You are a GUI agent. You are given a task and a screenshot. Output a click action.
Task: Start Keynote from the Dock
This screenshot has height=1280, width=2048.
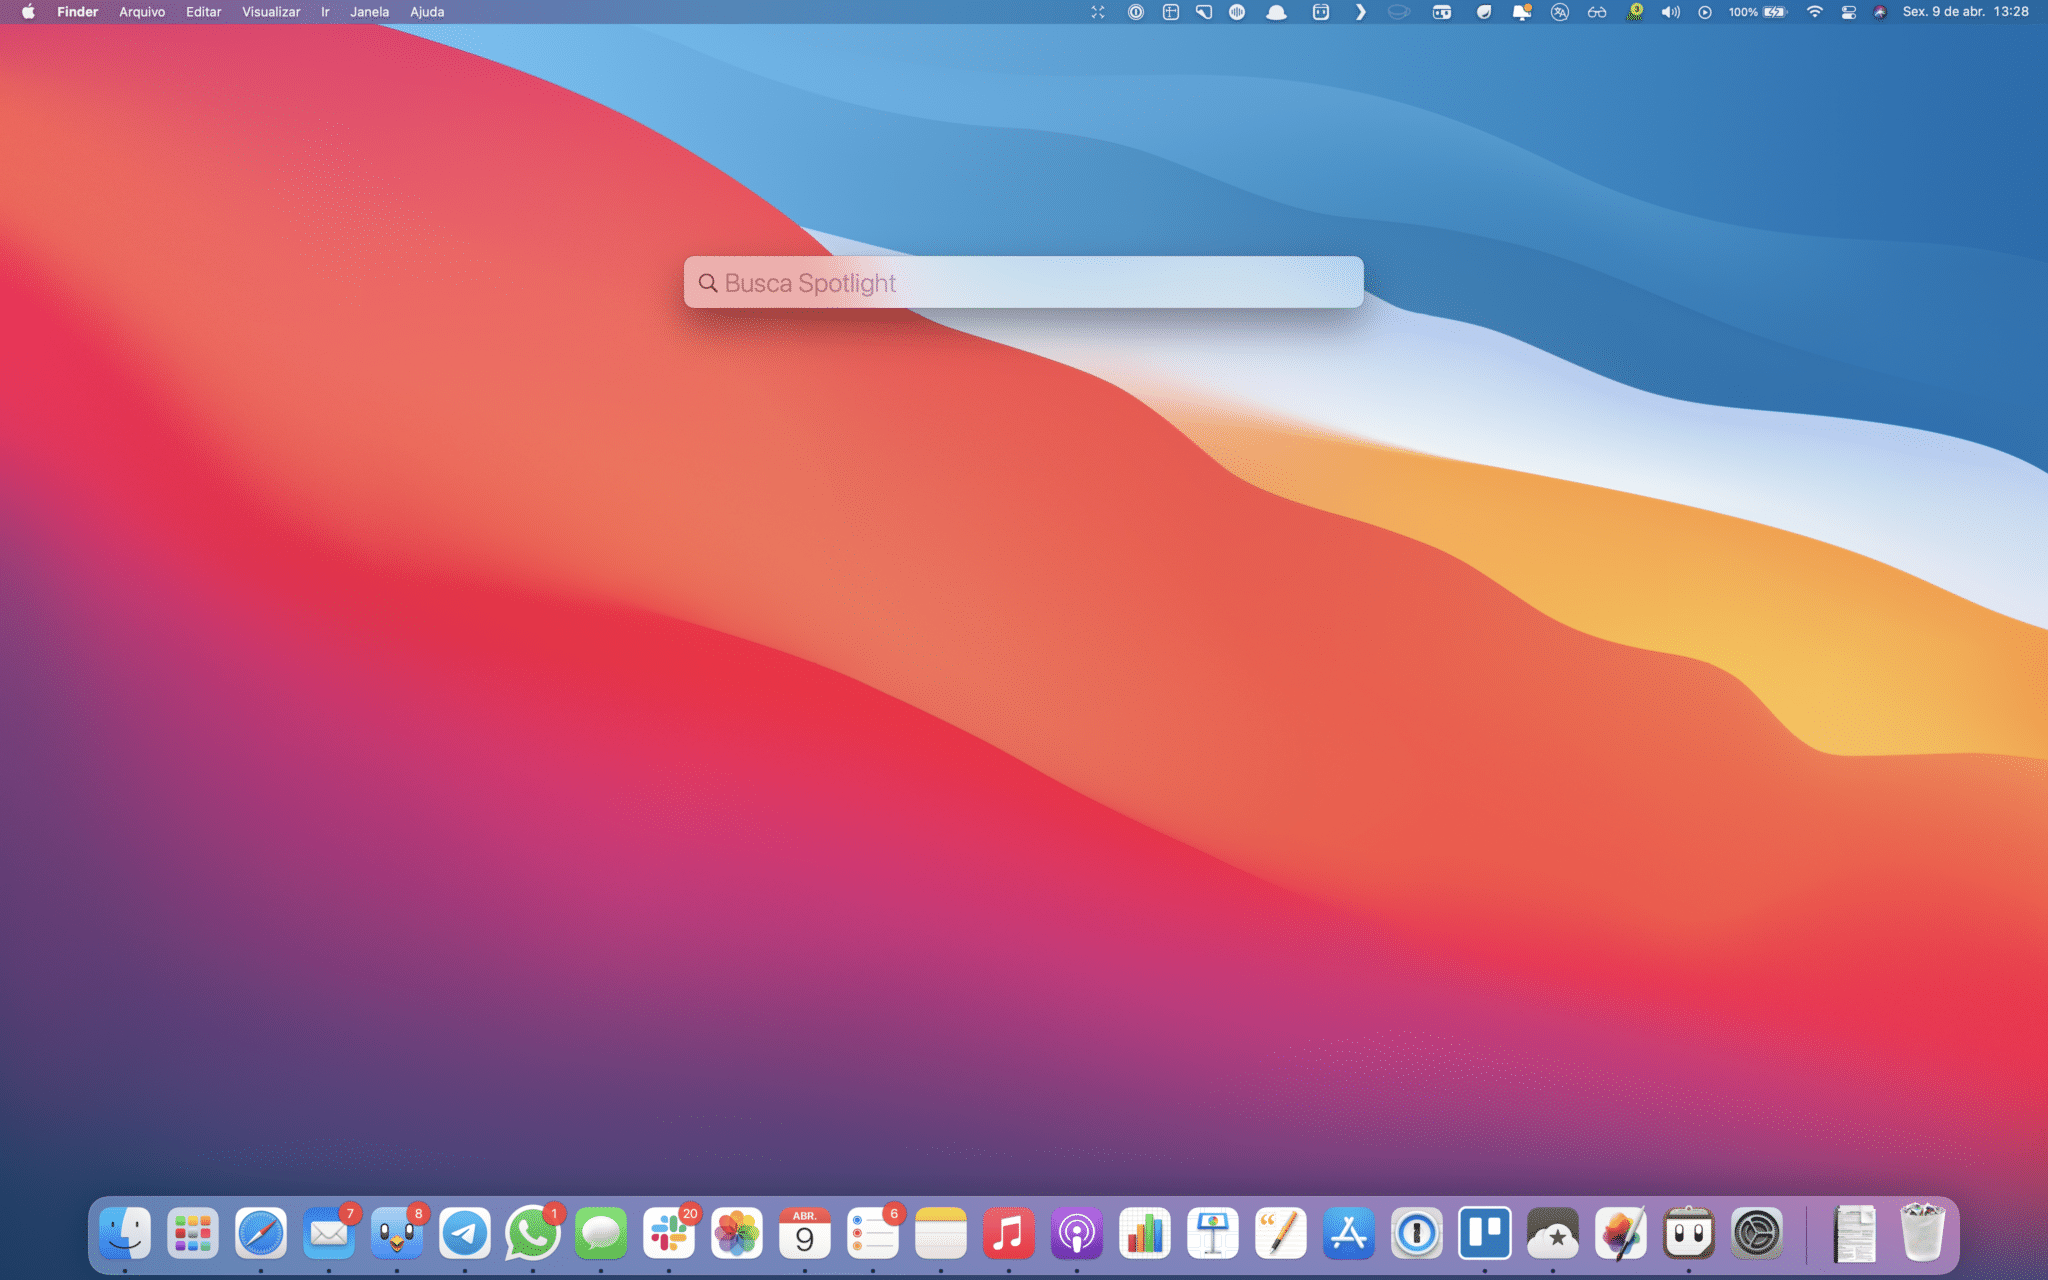[x=1213, y=1233]
